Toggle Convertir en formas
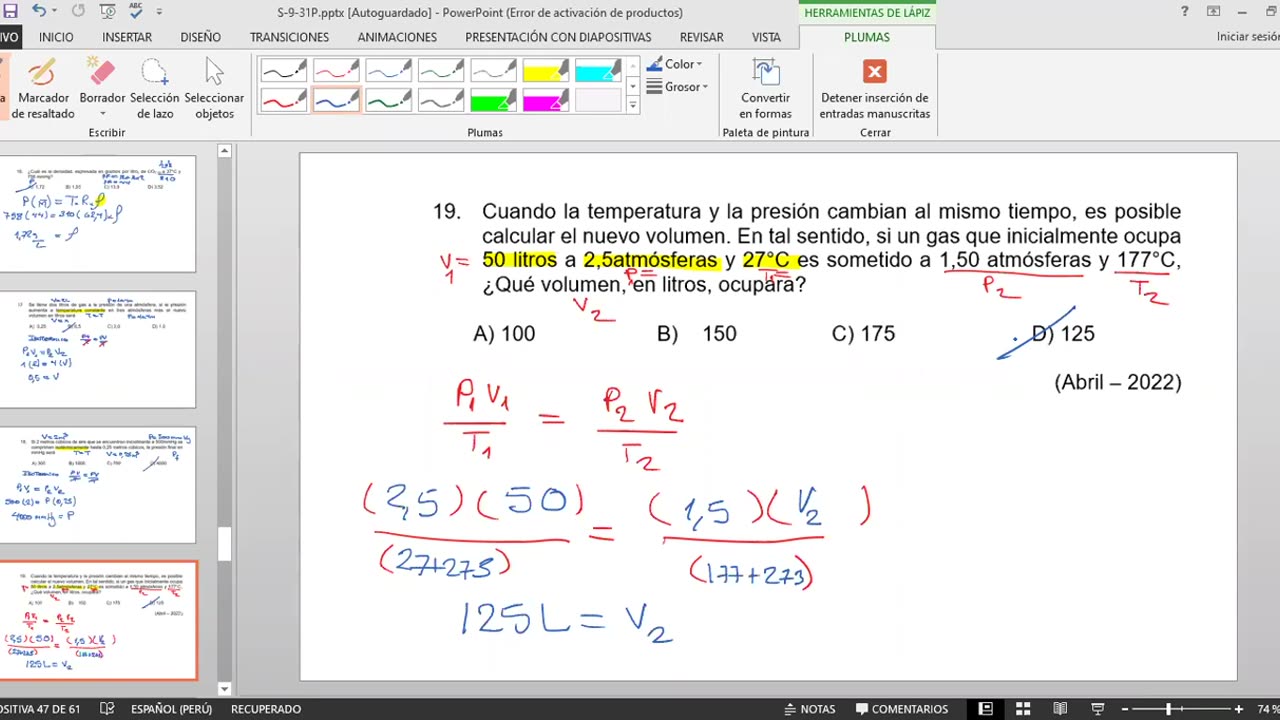Image resolution: width=1280 pixels, height=720 pixels. [766, 89]
